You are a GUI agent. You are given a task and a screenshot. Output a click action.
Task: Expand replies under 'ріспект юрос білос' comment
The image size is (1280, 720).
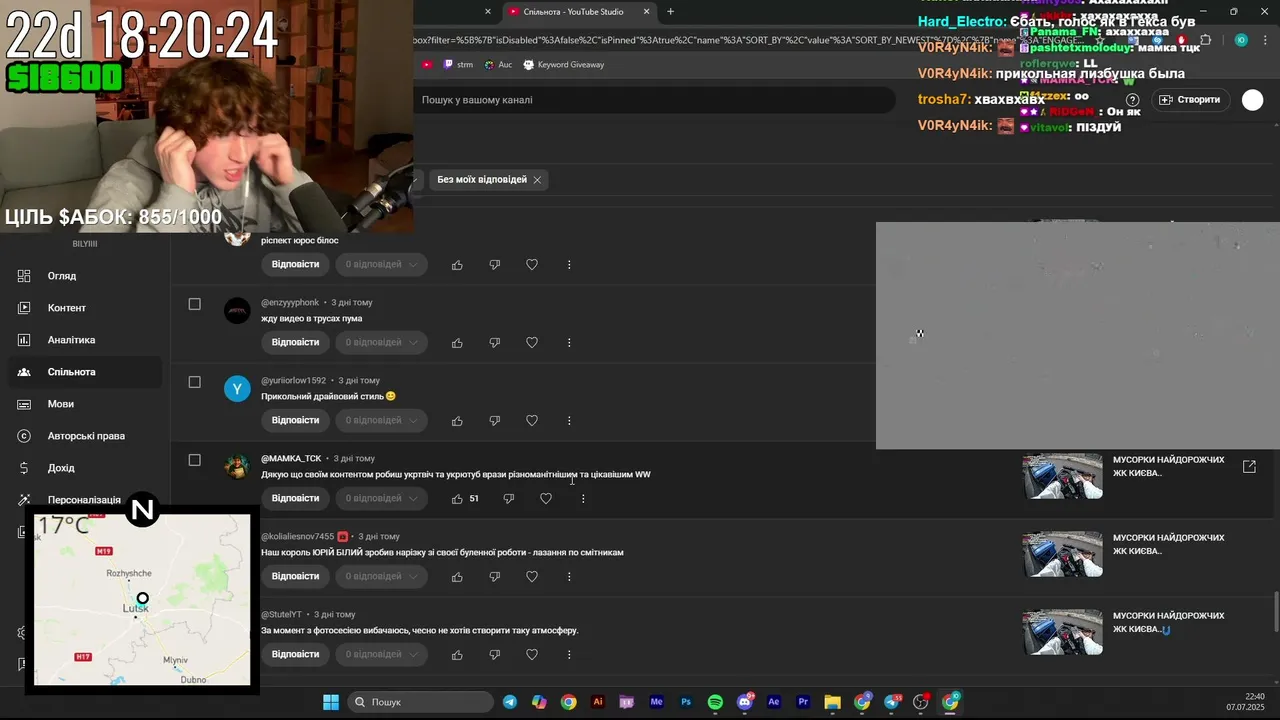pyautogui.click(x=382, y=265)
